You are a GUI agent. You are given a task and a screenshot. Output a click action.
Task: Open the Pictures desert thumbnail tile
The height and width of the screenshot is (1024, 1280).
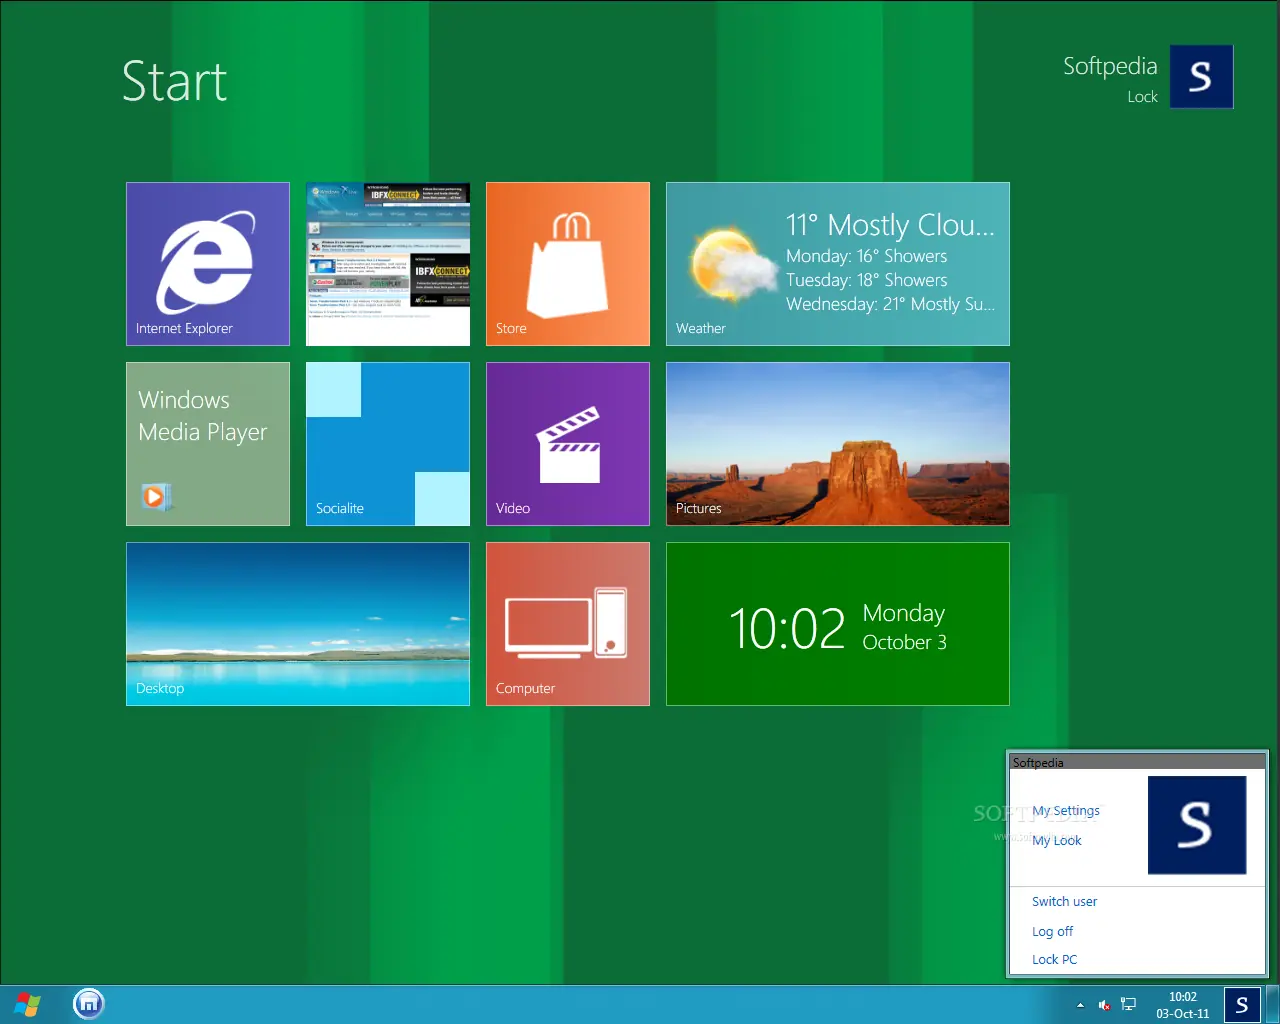point(838,444)
